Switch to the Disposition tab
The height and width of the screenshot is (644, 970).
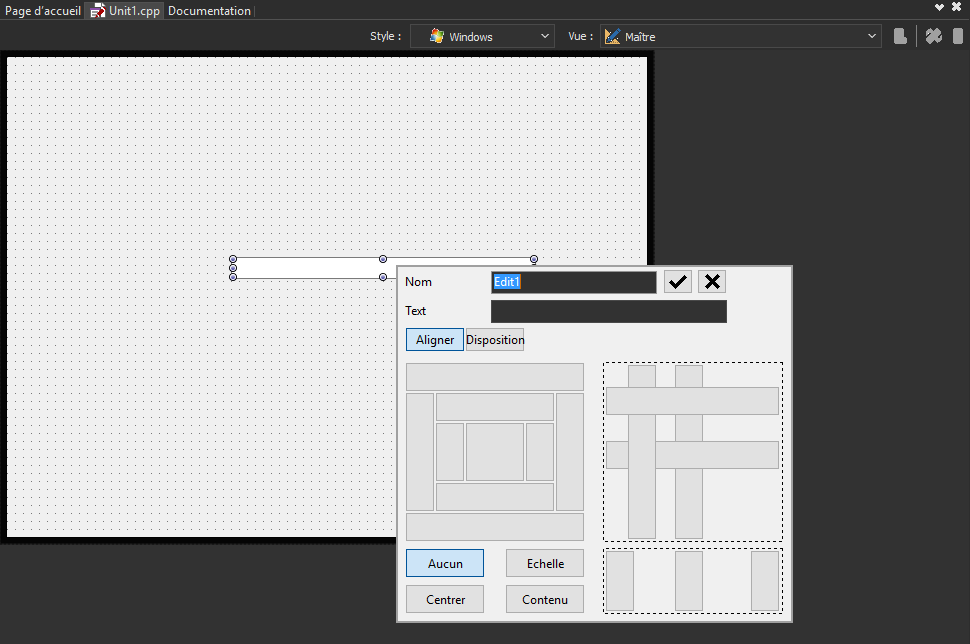pos(495,340)
